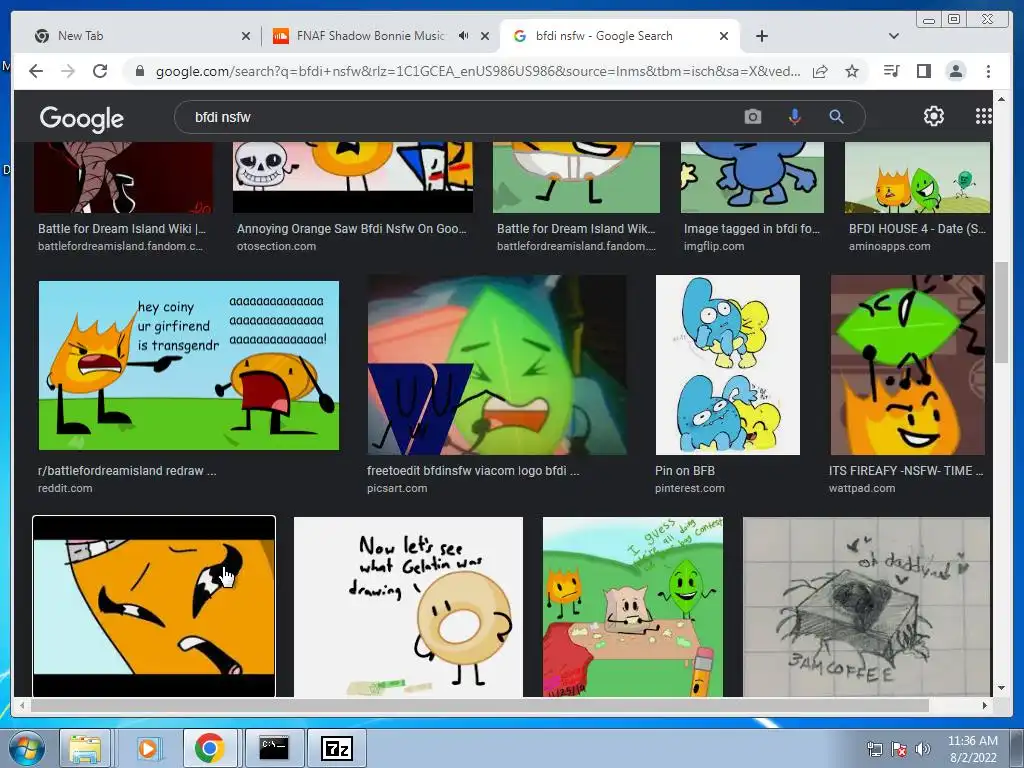
Task: Click the Image tagged in bfdi title
Action: point(752,229)
